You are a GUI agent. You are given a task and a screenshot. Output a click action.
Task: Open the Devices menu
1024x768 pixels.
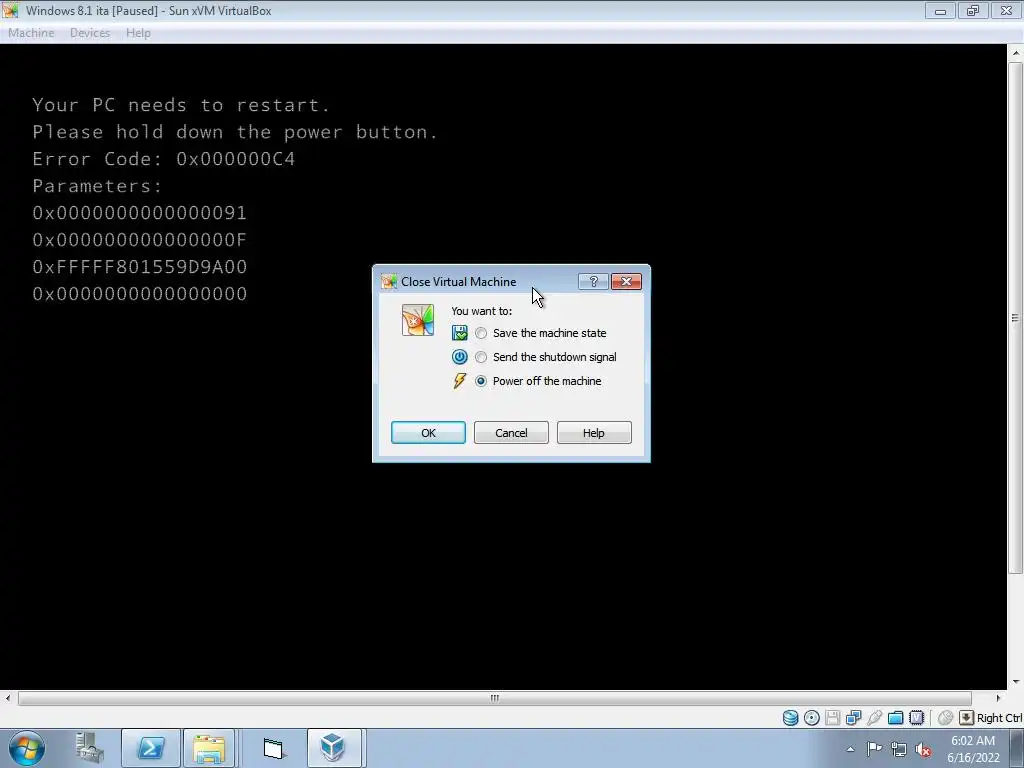click(x=90, y=33)
